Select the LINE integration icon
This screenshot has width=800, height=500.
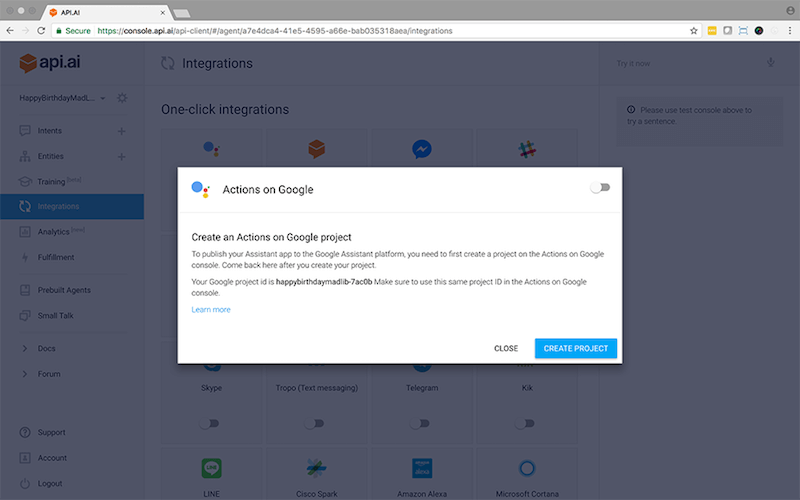(x=211, y=468)
